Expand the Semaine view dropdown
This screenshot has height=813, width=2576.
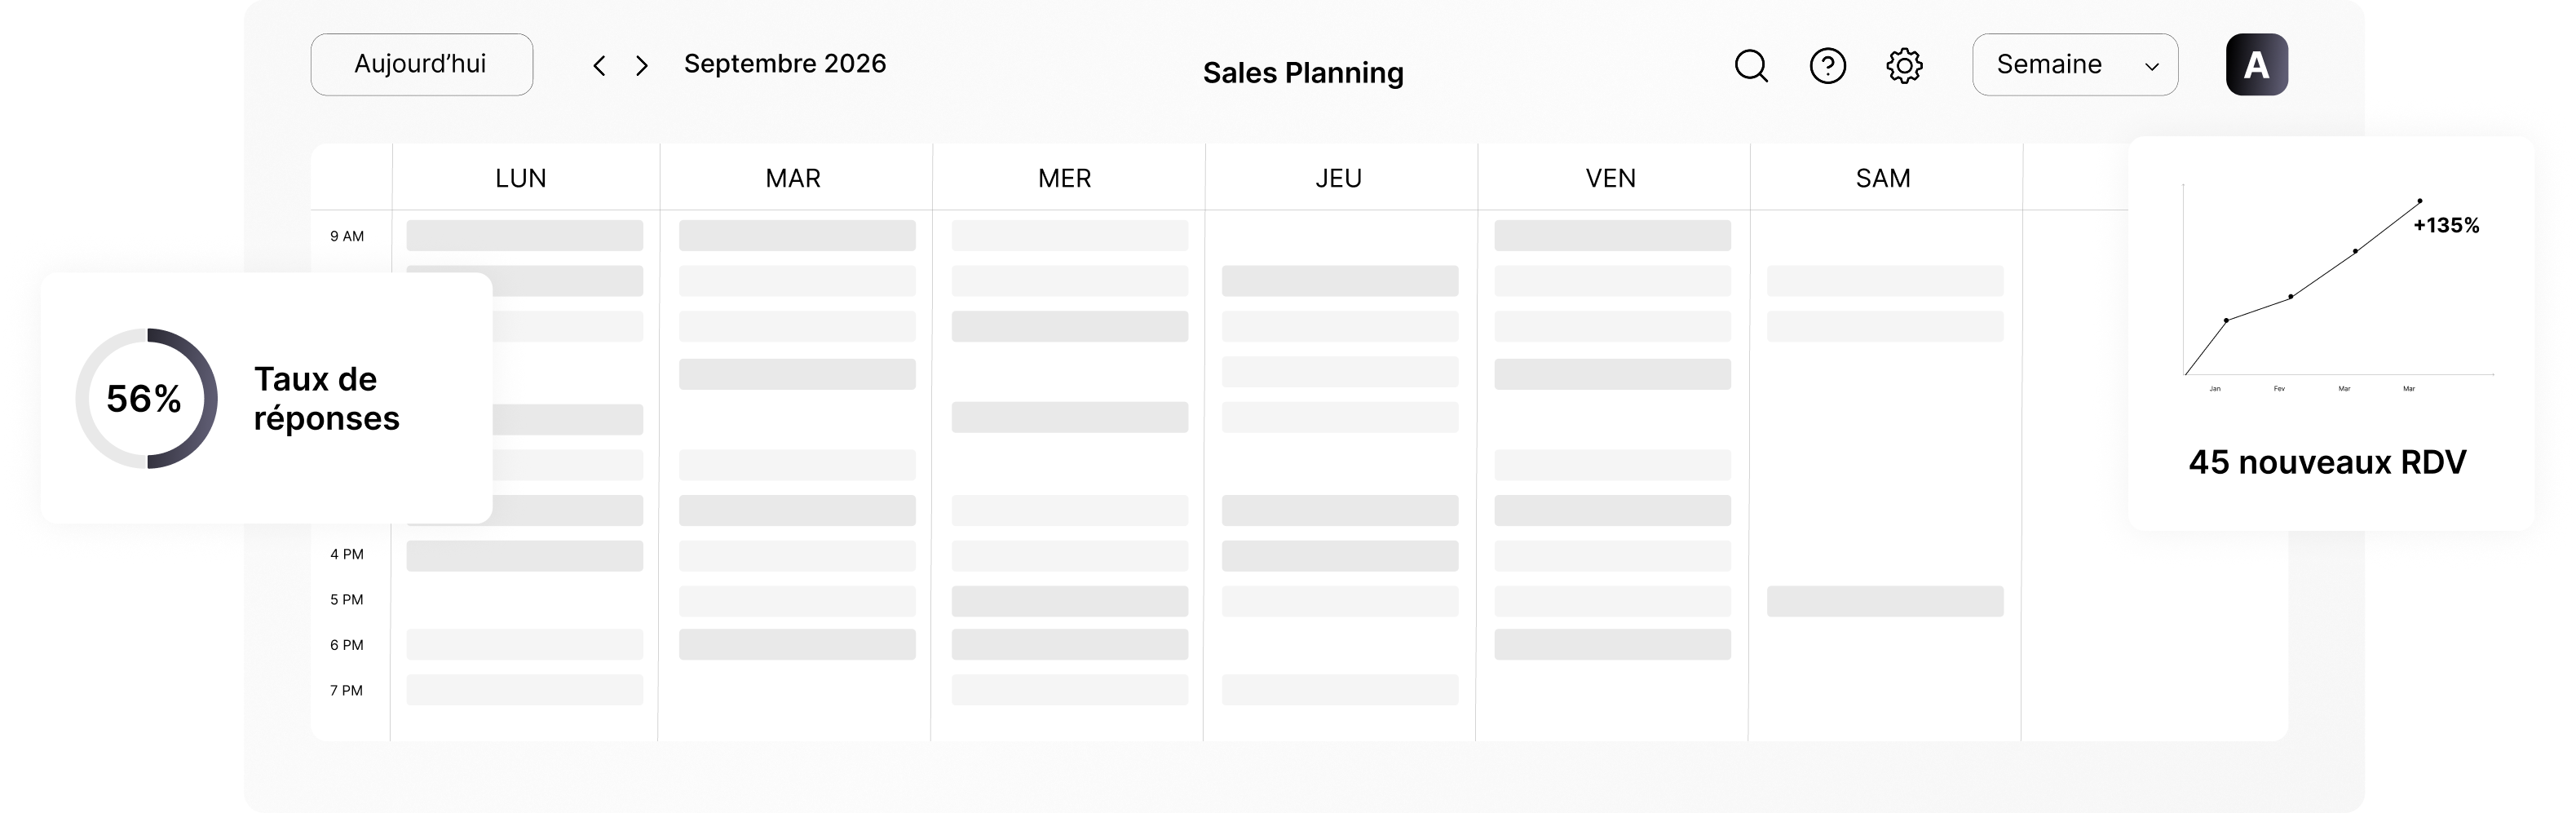pyautogui.click(x=2075, y=65)
